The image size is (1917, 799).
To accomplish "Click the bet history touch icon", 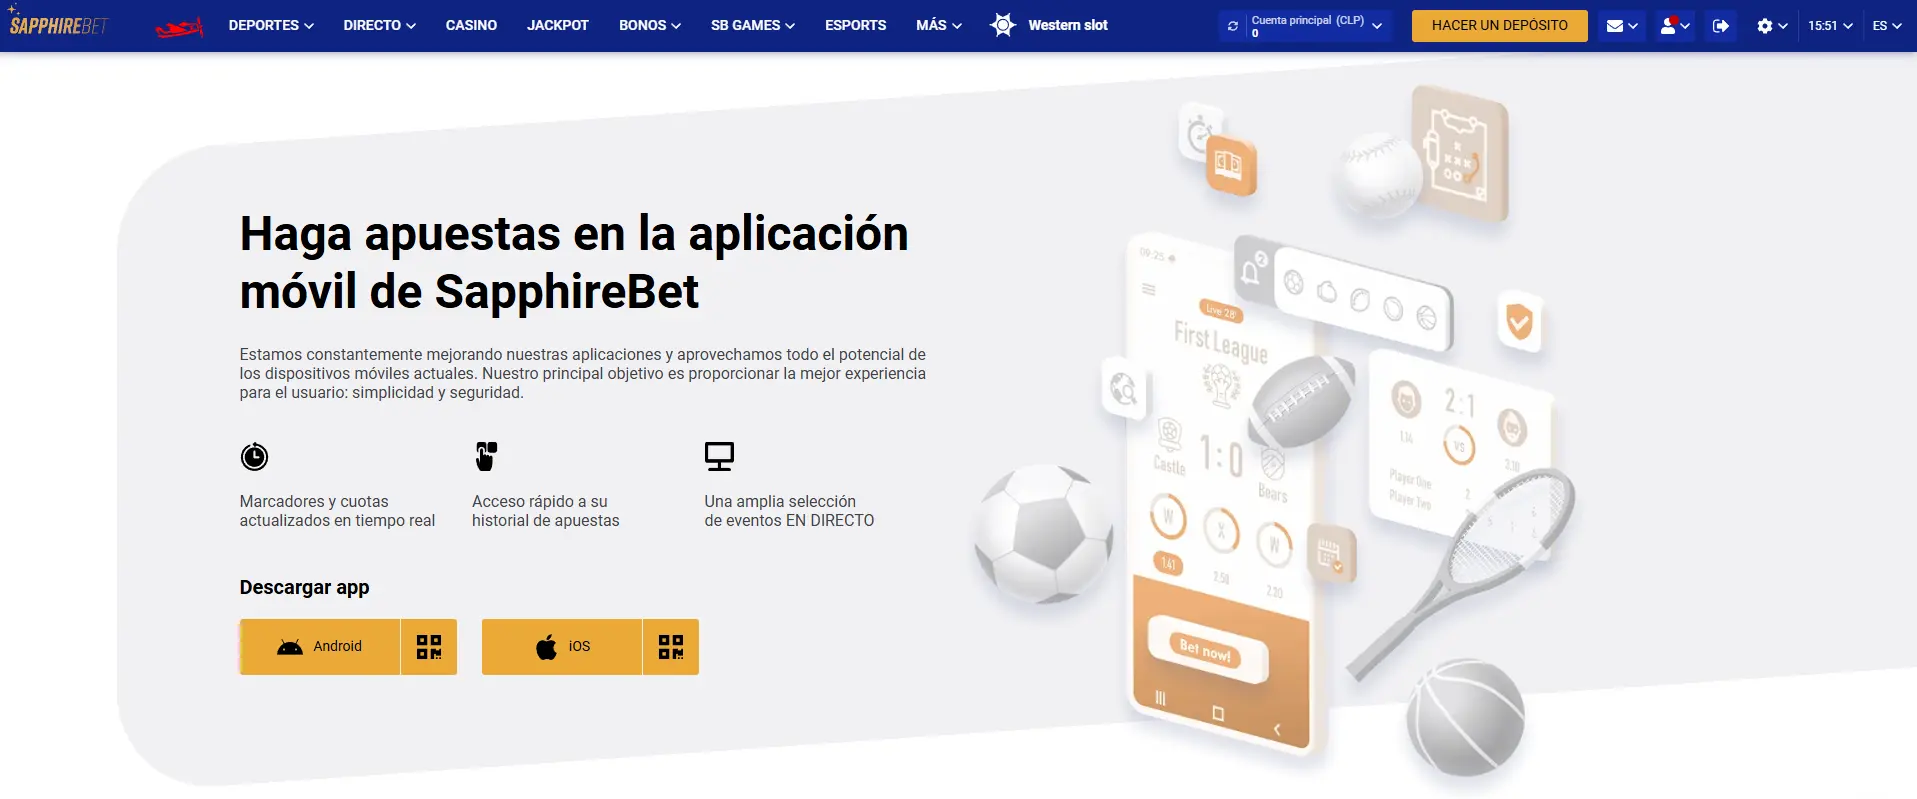I will (486, 456).
